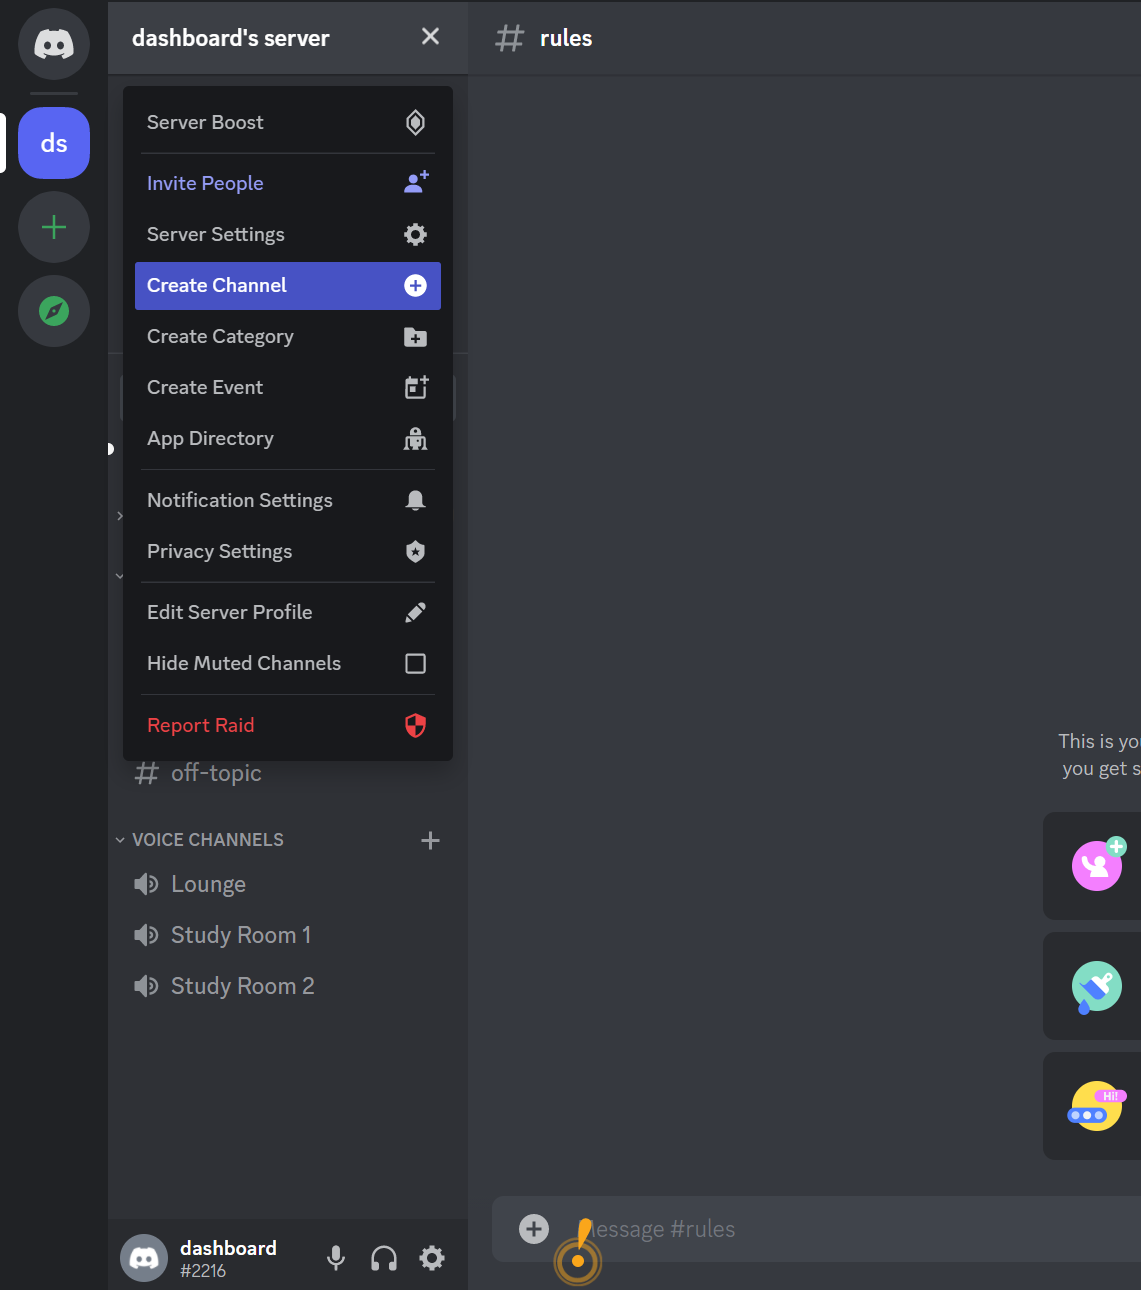Screen dimensions: 1141x1290
Task: Click the dashboard user avatar
Action: pyautogui.click(x=144, y=1258)
